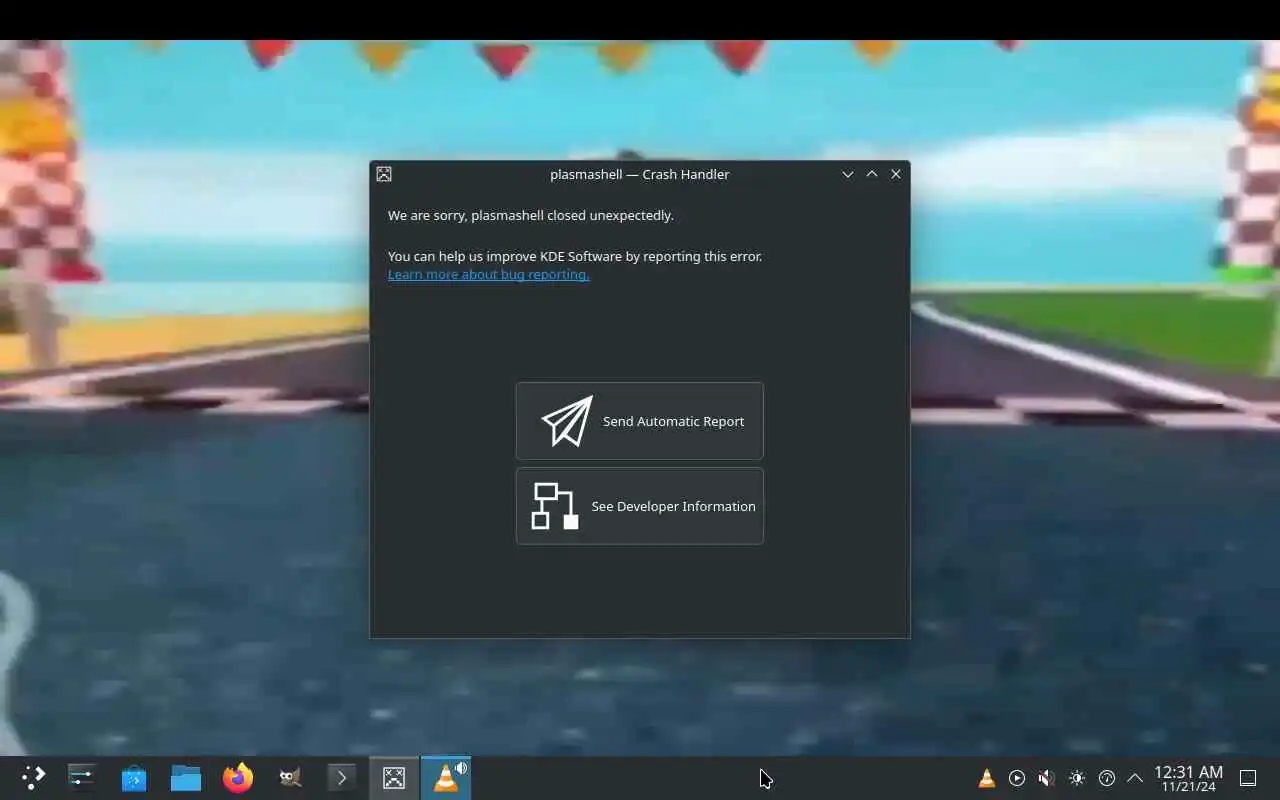The image size is (1280, 800).
Task: Launch Firefox from the taskbar
Action: click(238, 778)
